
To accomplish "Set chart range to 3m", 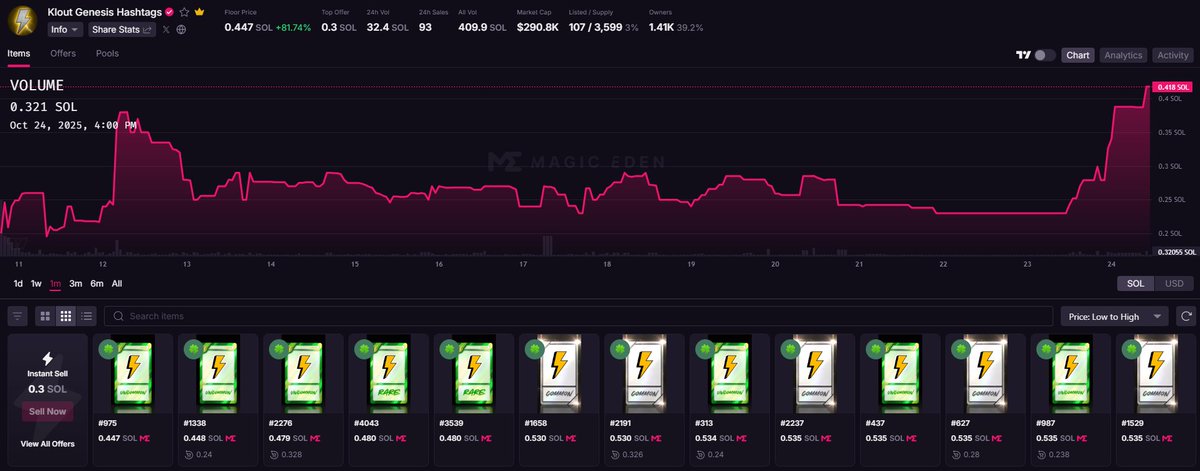I will pos(75,284).
